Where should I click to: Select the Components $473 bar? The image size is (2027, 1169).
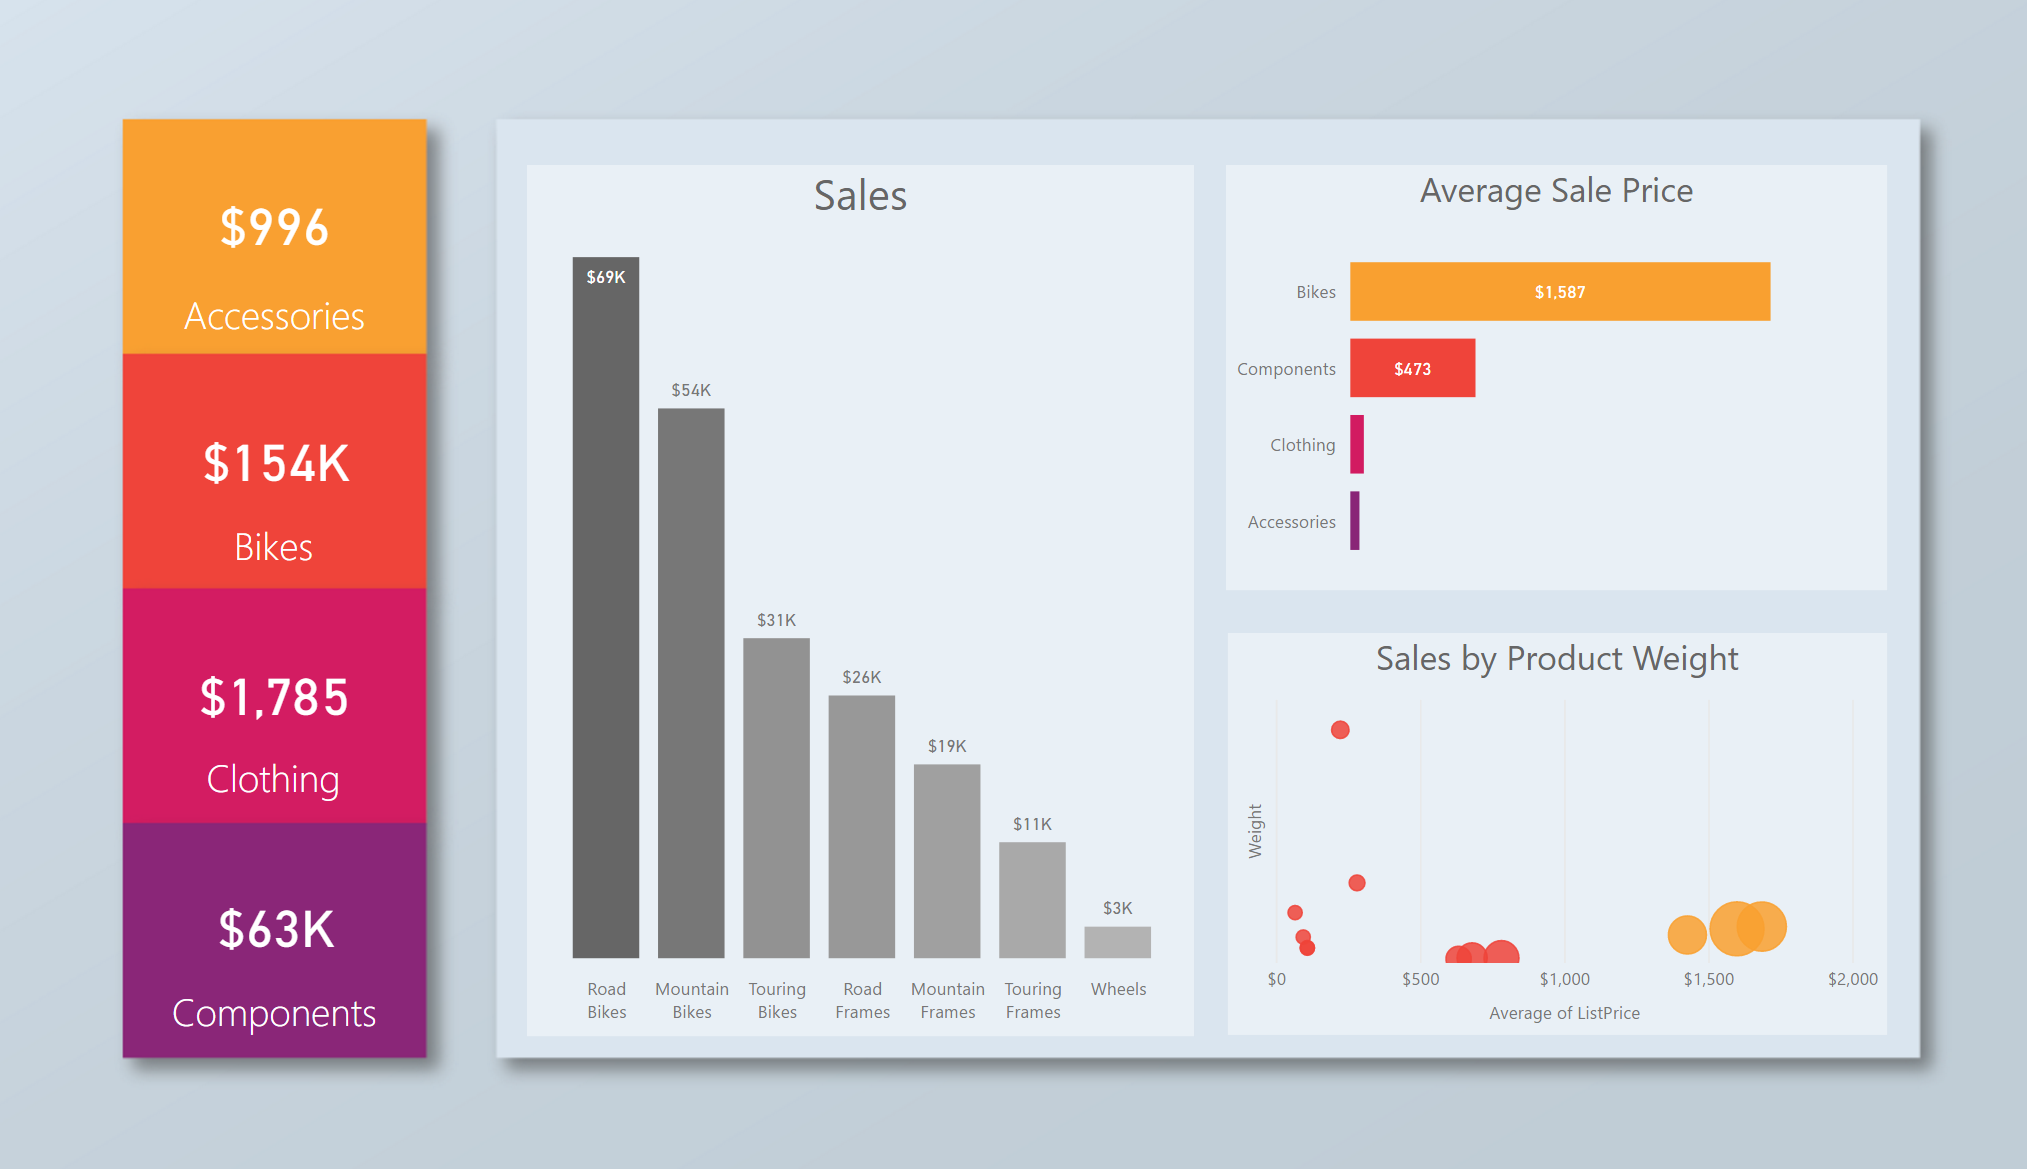click(x=1413, y=368)
